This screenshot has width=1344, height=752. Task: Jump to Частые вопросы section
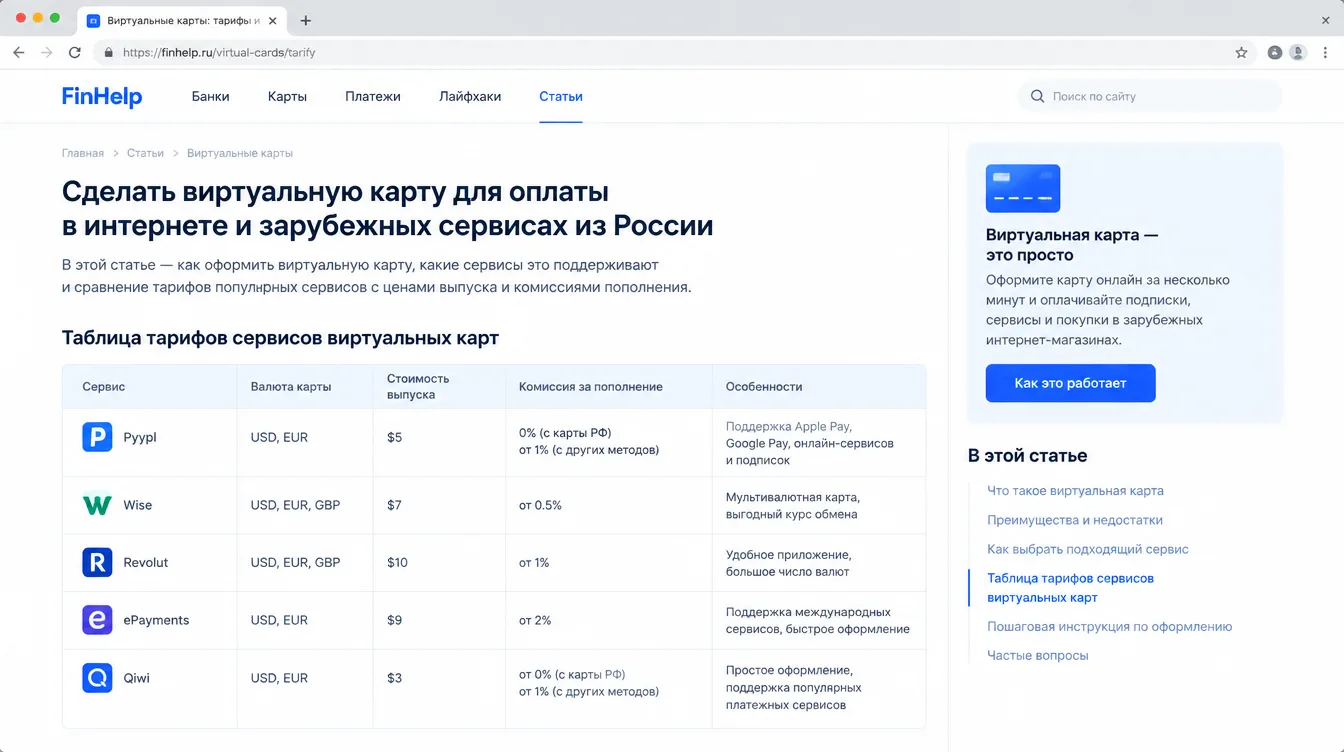pos(1037,656)
